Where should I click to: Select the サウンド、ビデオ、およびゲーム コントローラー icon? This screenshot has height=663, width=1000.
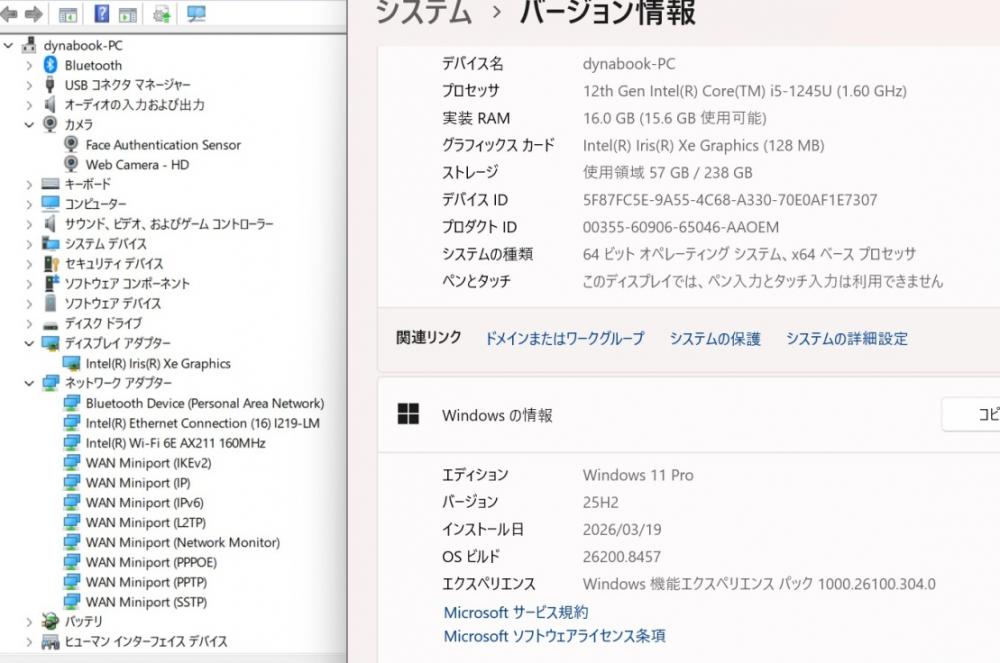pyautogui.click(x=50, y=224)
